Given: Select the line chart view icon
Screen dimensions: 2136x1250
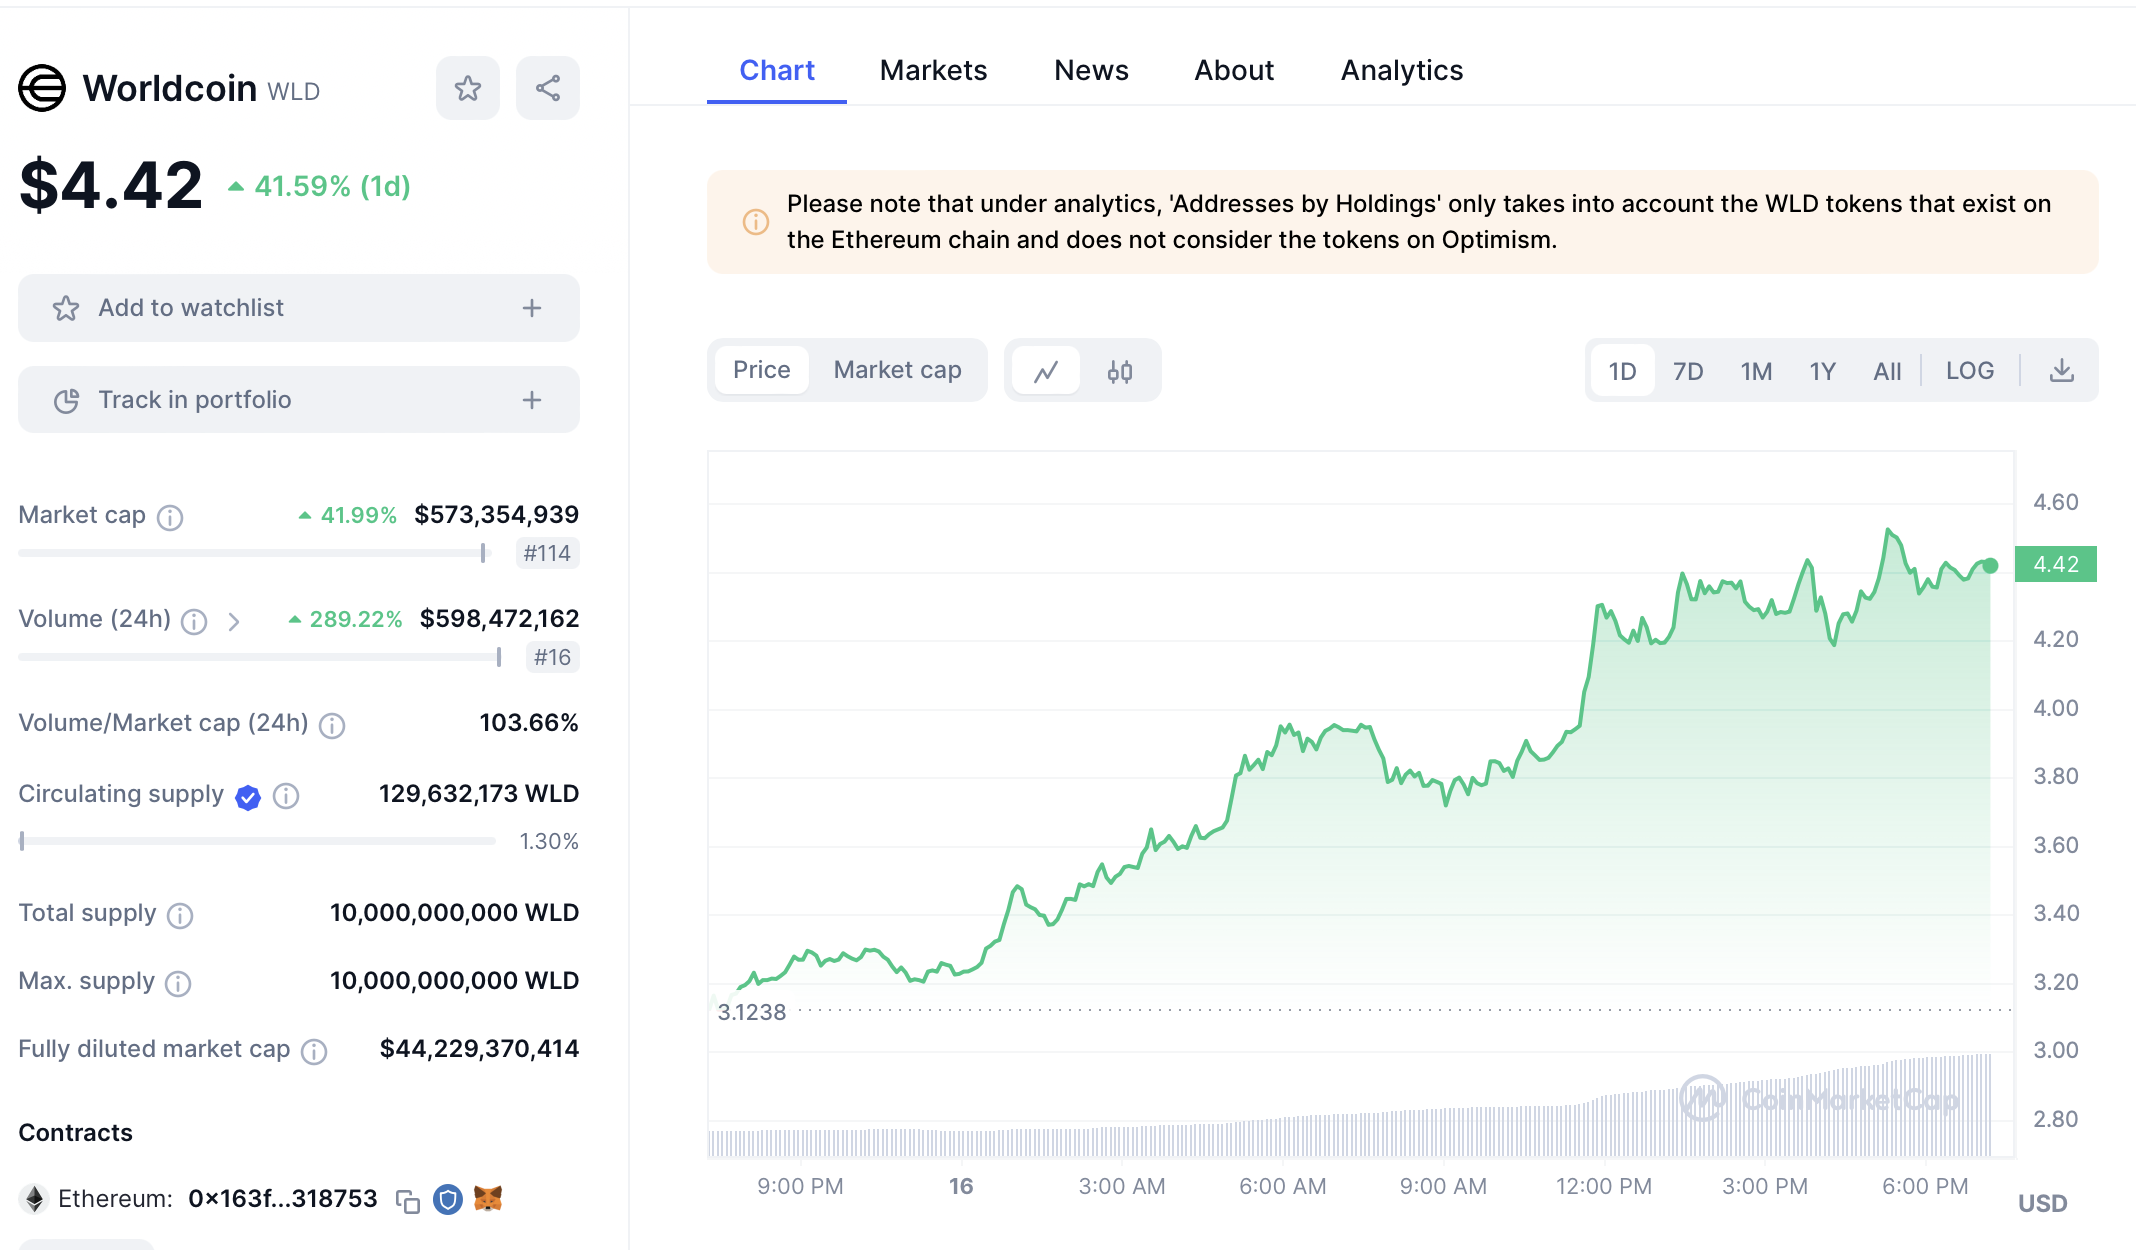Looking at the screenshot, I should click(1046, 371).
